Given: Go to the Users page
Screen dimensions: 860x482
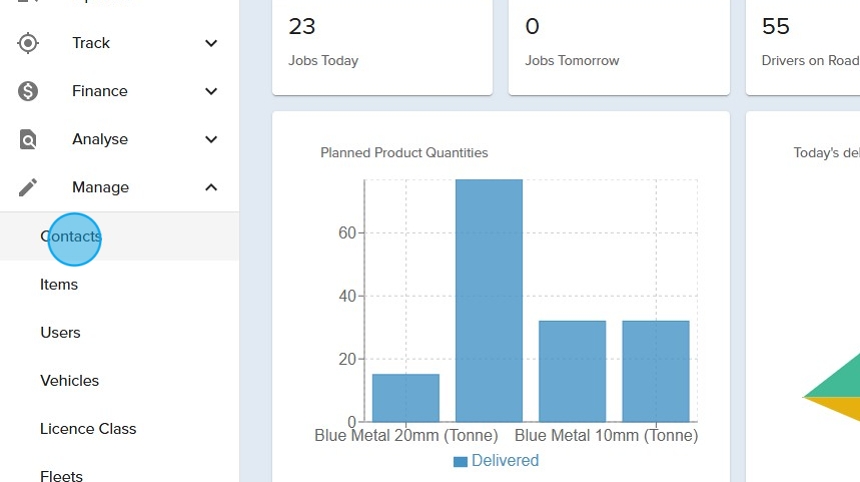Looking at the screenshot, I should coord(60,333).
